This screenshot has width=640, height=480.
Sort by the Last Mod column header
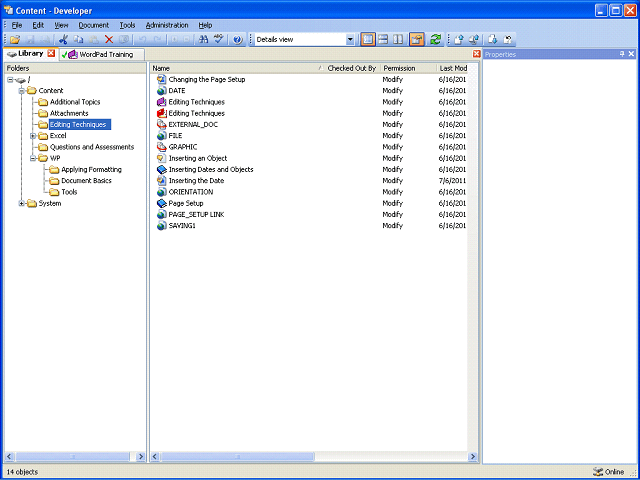coord(452,68)
